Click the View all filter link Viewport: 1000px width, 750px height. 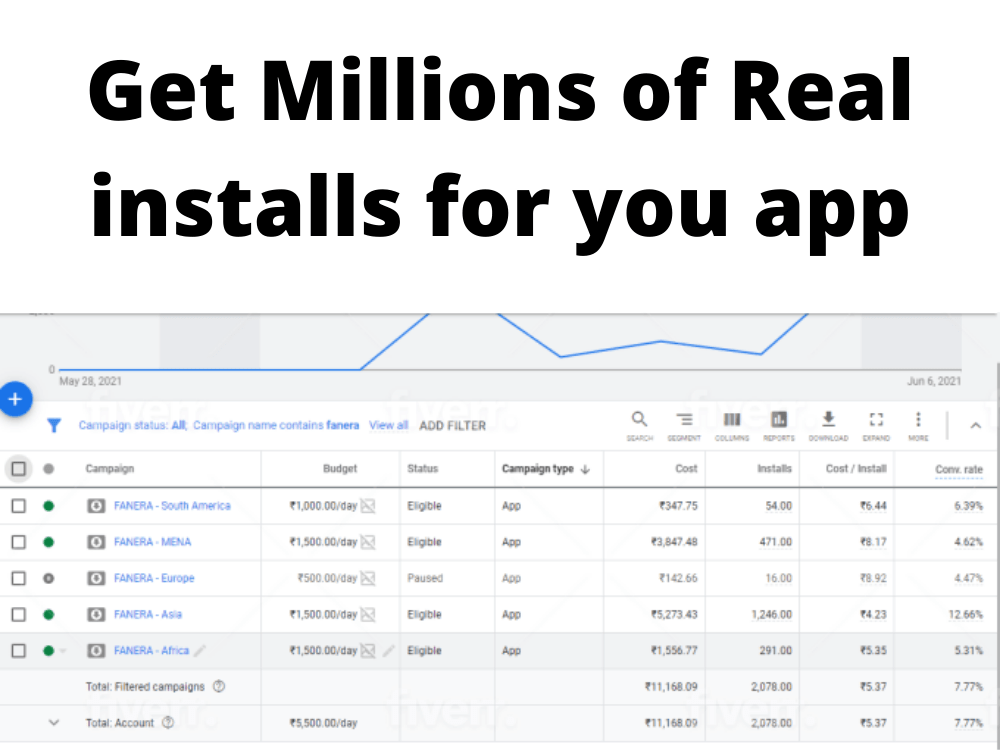(x=388, y=425)
